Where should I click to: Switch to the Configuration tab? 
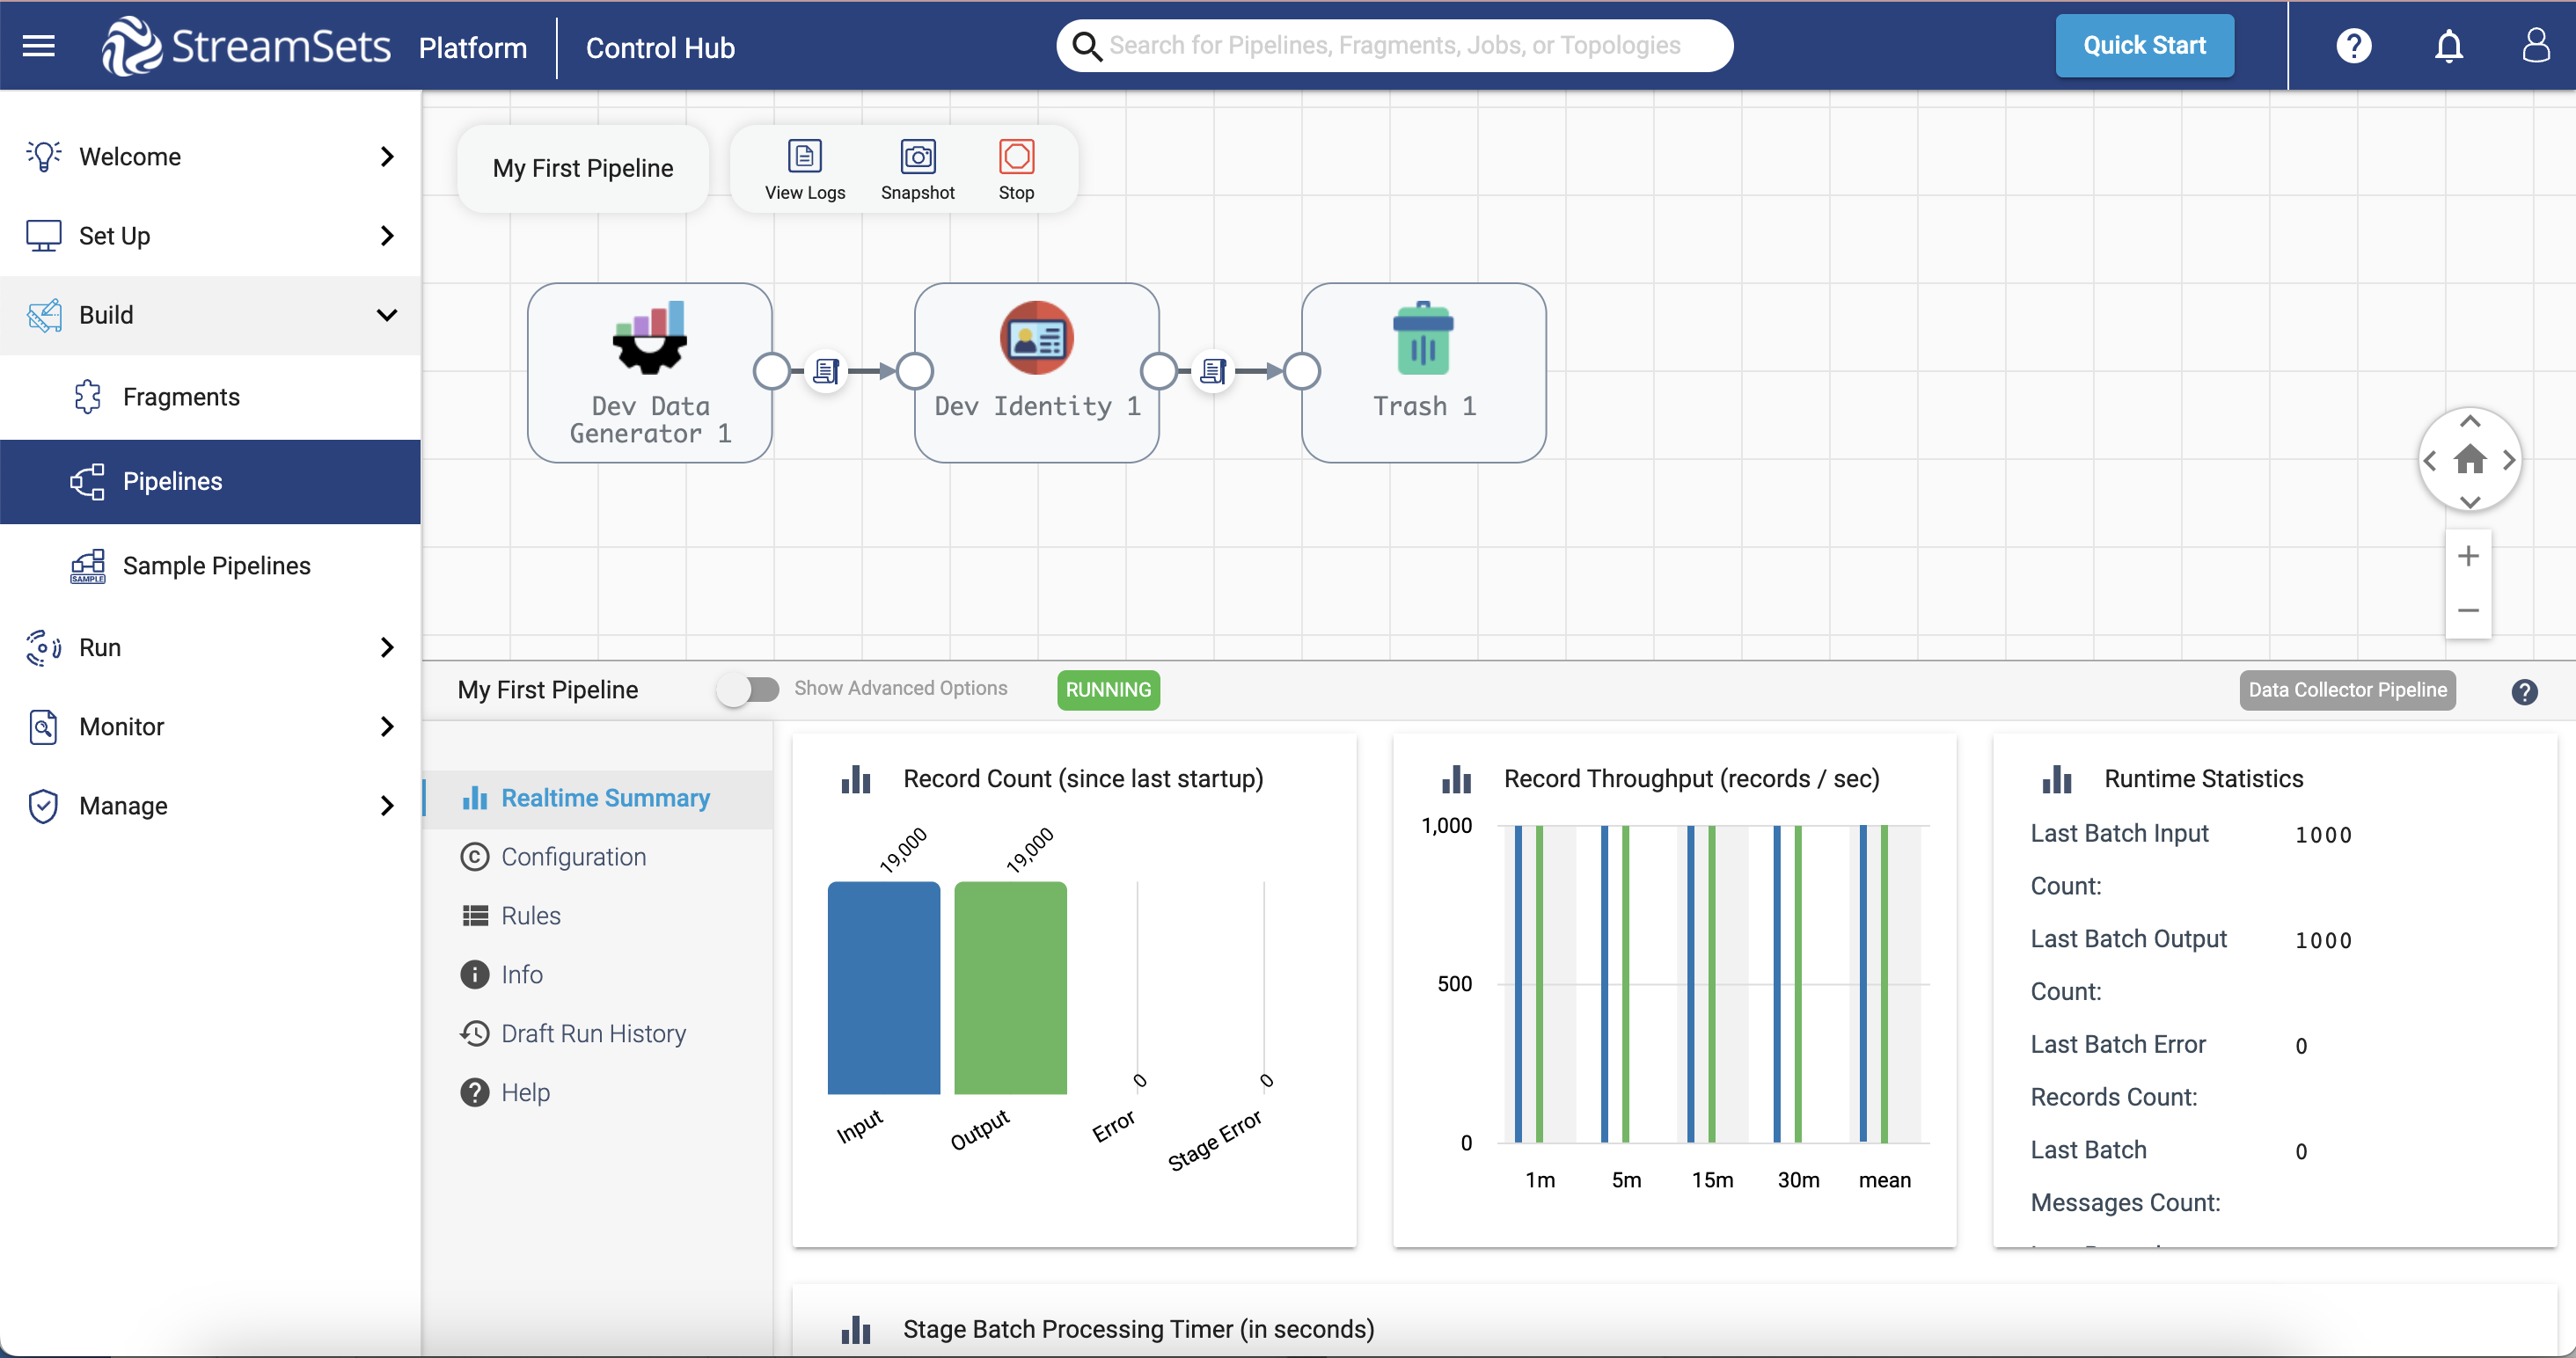click(x=572, y=856)
